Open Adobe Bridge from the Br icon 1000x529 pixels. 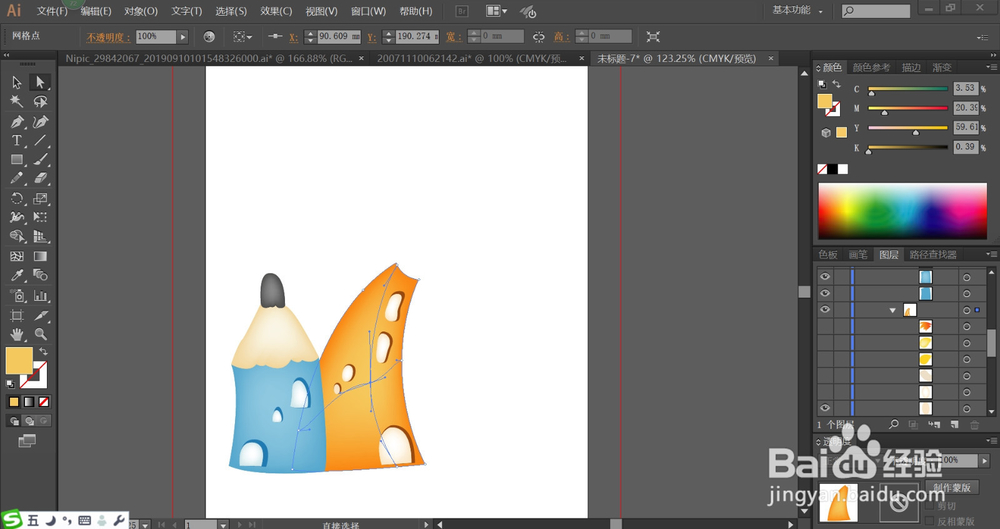[462, 11]
